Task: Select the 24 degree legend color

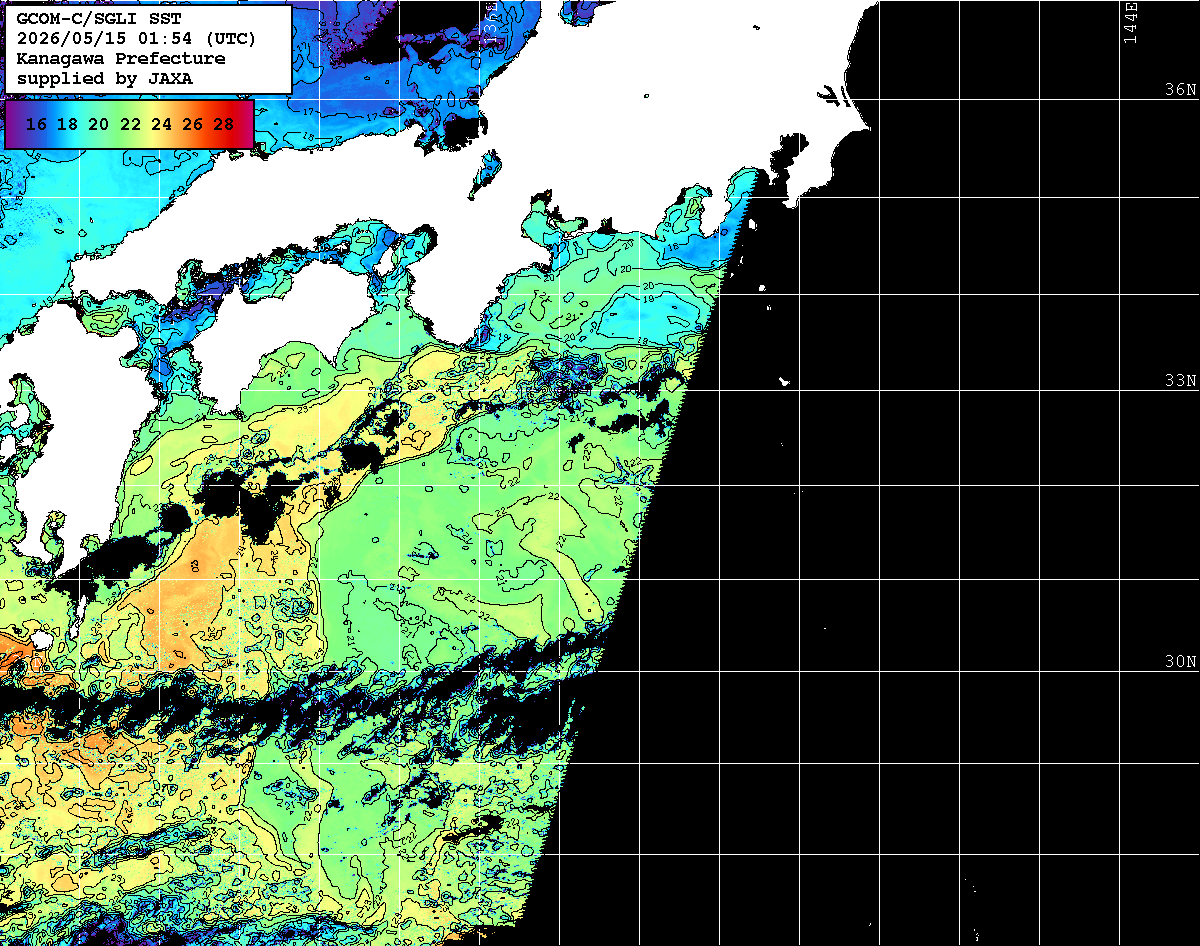Action: tap(161, 124)
